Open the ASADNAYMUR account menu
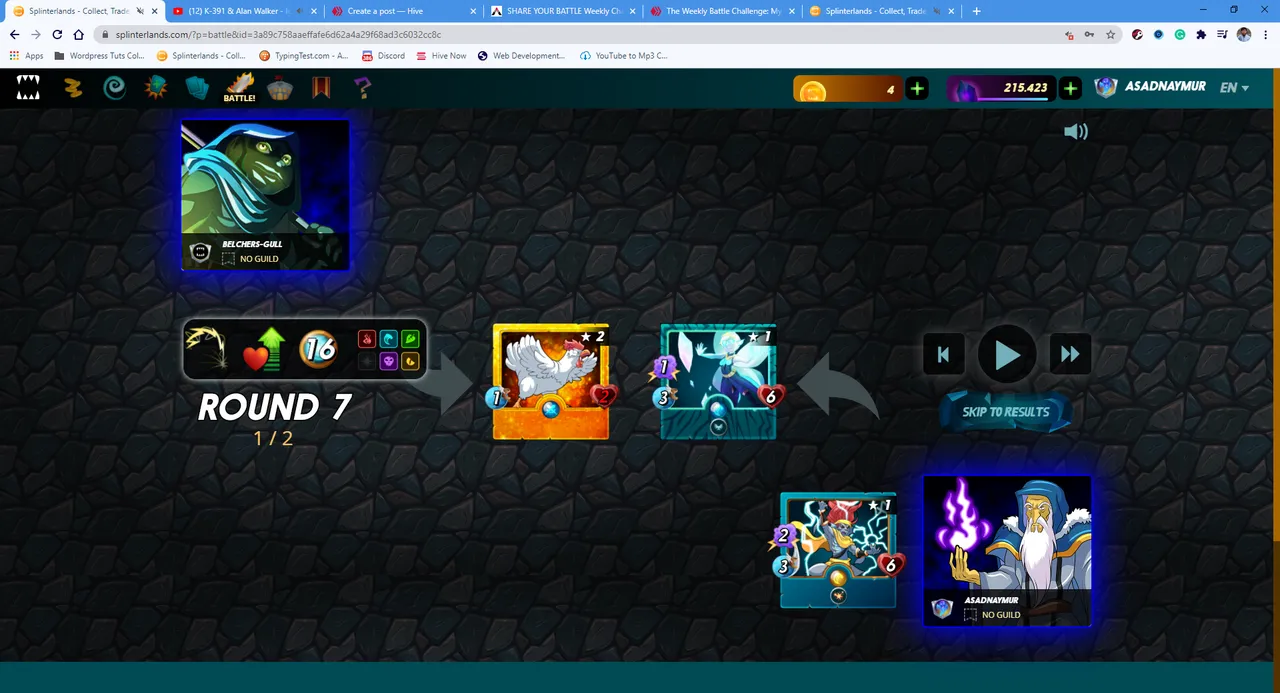This screenshot has height=693, width=1280. 1150,87
